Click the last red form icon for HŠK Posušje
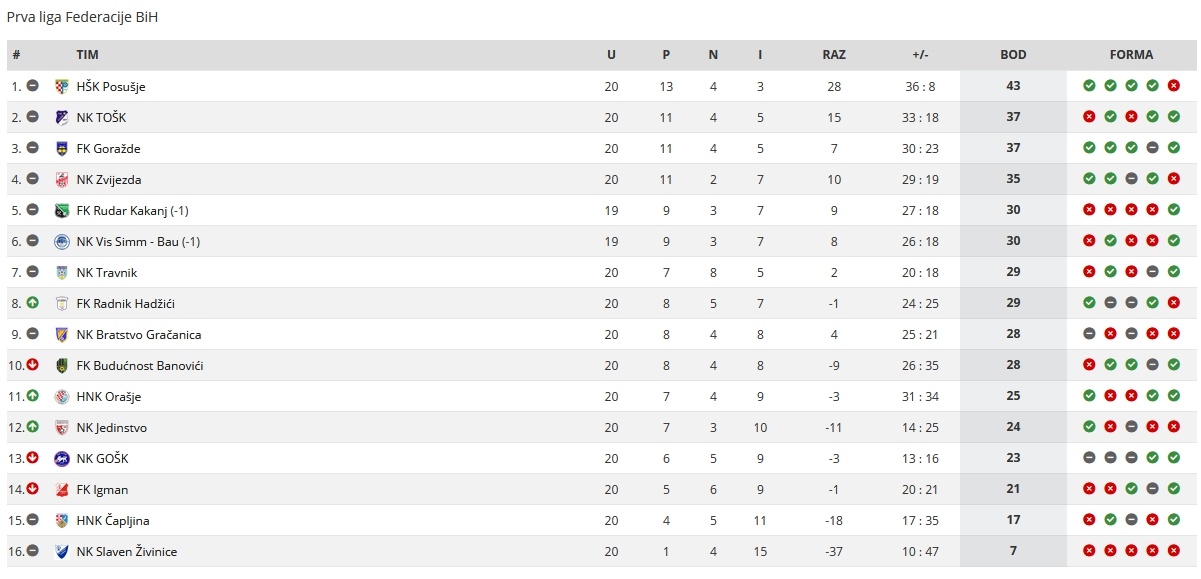The height and width of the screenshot is (579, 1201). (1174, 86)
